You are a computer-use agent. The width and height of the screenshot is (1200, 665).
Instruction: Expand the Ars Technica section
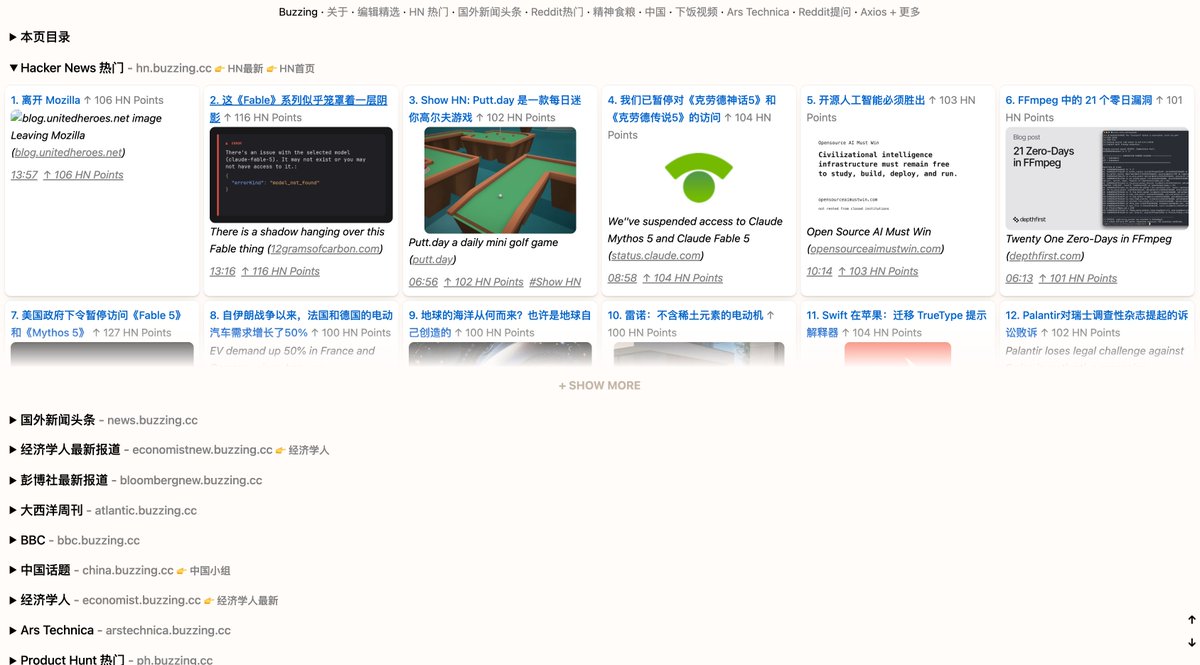pos(52,630)
